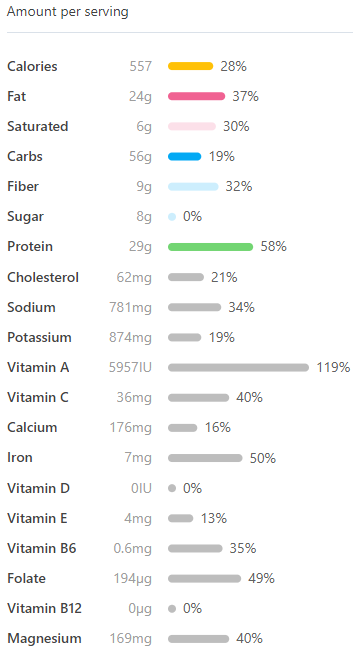Click the Magnesium 40% bar

(x=199, y=639)
